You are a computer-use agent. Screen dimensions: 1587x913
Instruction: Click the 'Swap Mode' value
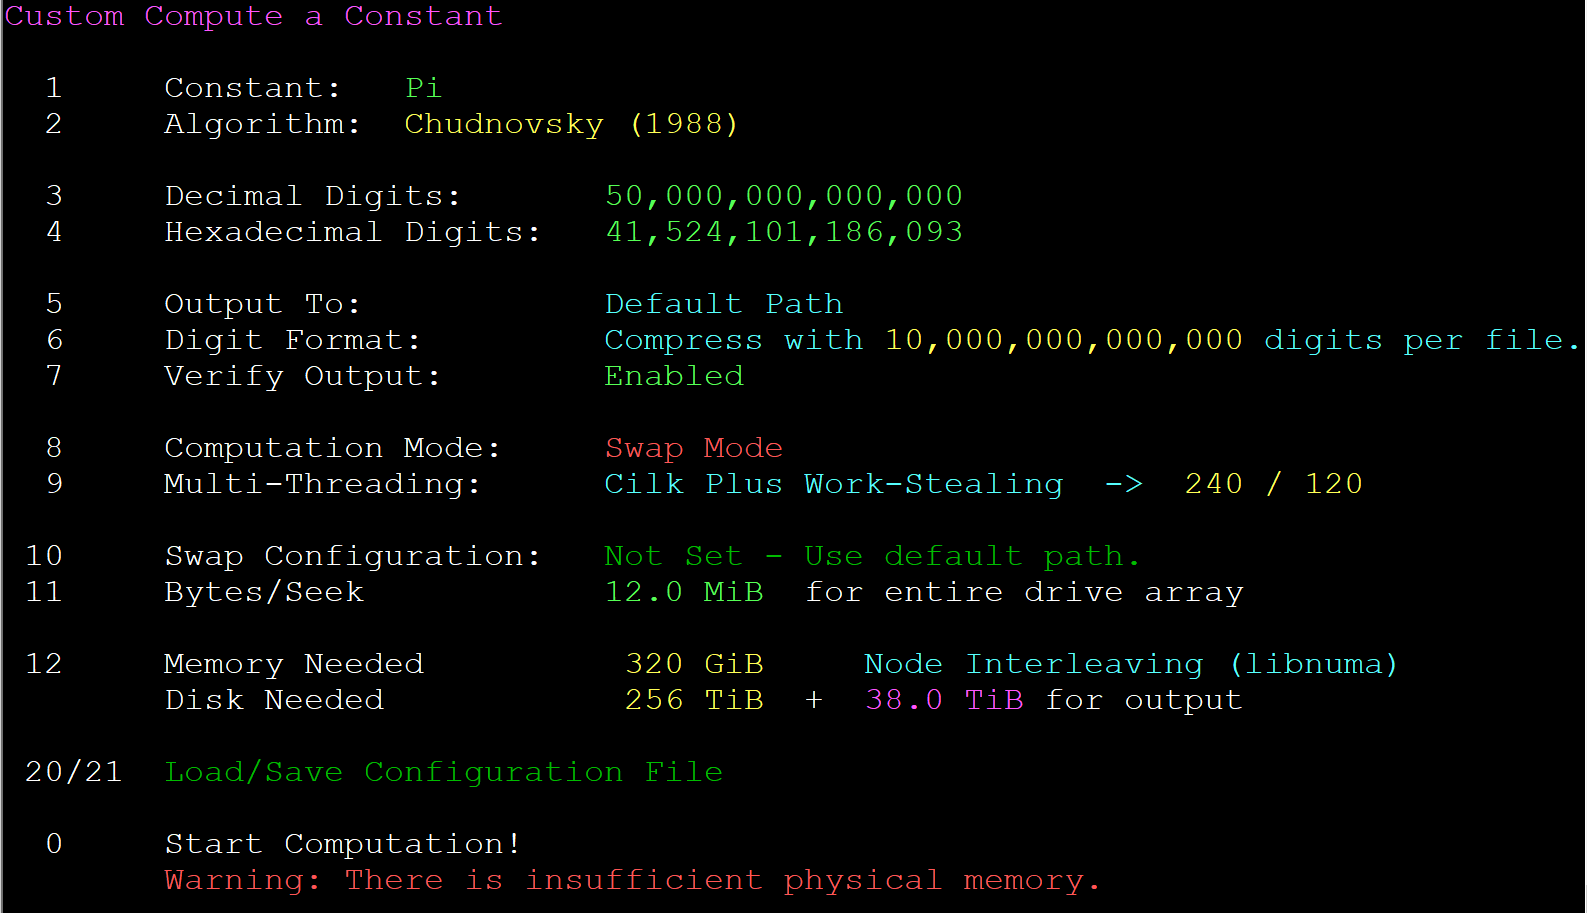click(694, 448)
